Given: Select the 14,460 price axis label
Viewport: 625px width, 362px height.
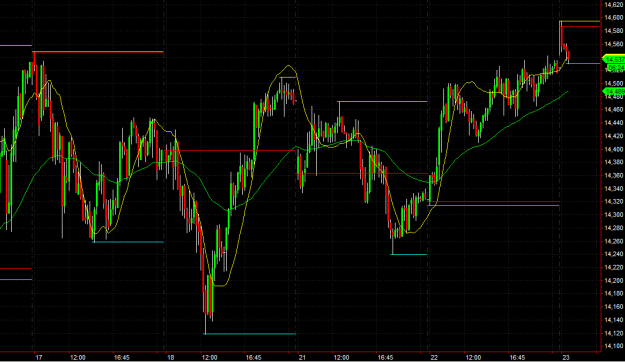Looking at the screenshot, I should (614, 110).
